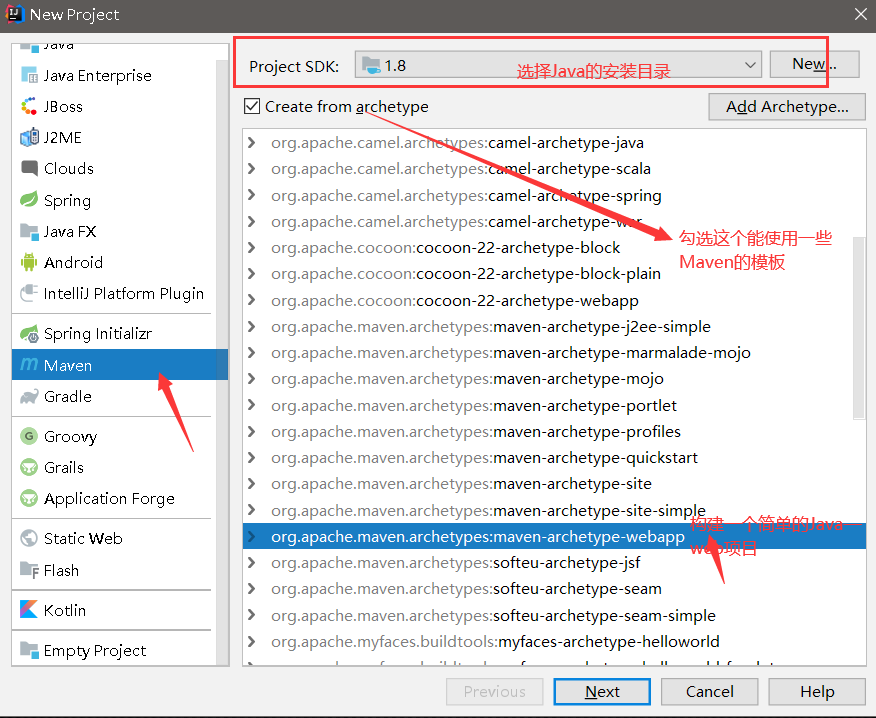Image resolution: width=876 pixels, height=718 pixels.
Task: Click the SDK folder icon beside 1.8
Action: point(371,65)
